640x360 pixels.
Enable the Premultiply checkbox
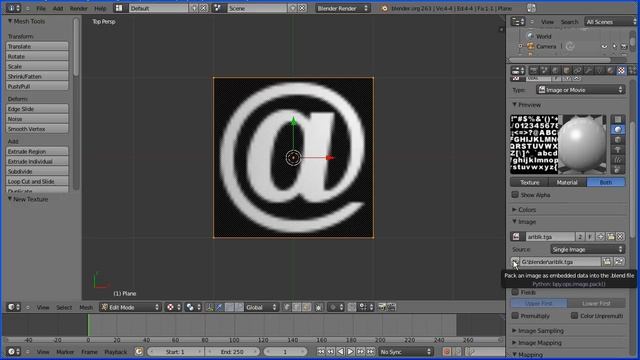(515, 316)
